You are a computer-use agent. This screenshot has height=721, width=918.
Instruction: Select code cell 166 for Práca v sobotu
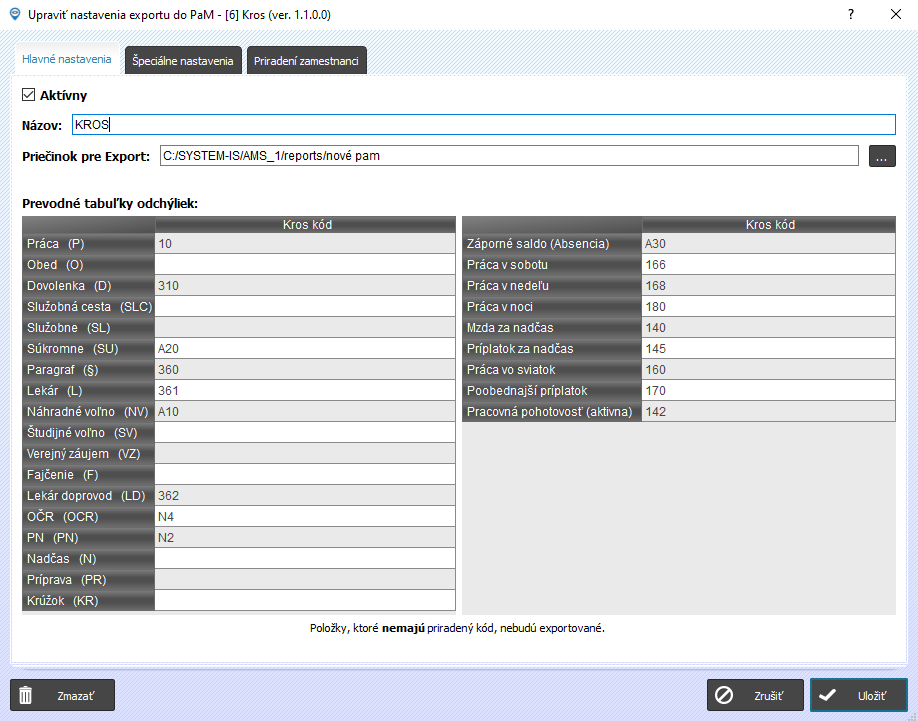coord(769,265)
